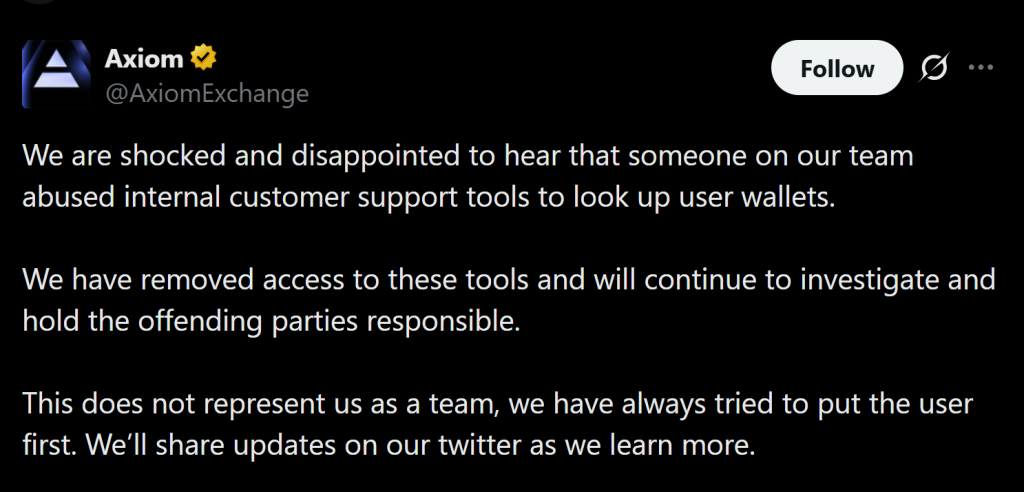Click the line starting "This does not represent us"
Viewport: 1024px width, 492px height.
click(x=498, y=404)
